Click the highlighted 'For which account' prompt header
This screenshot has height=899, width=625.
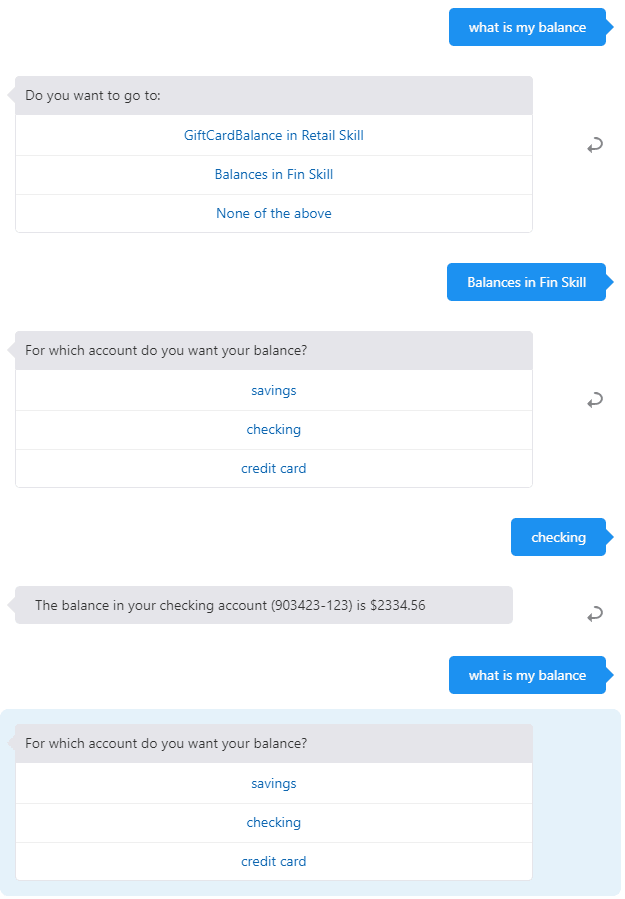pyautogui.click(x=273, y=744)
